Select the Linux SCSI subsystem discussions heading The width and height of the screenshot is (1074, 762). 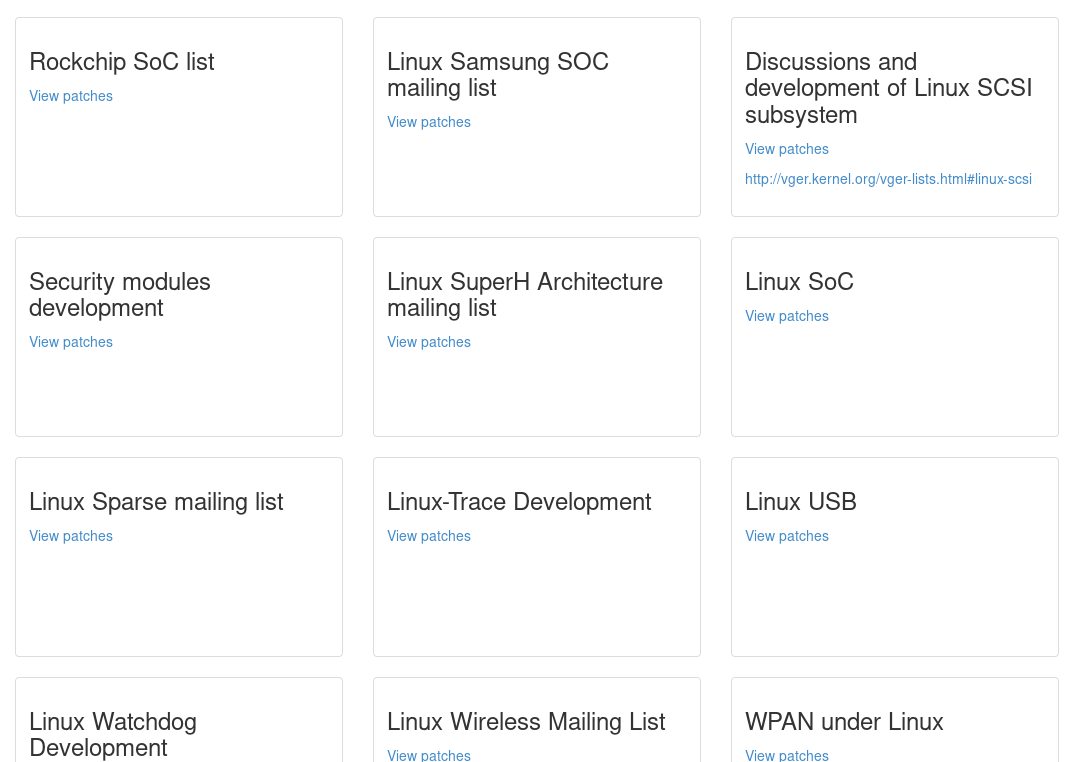(888, 88)
